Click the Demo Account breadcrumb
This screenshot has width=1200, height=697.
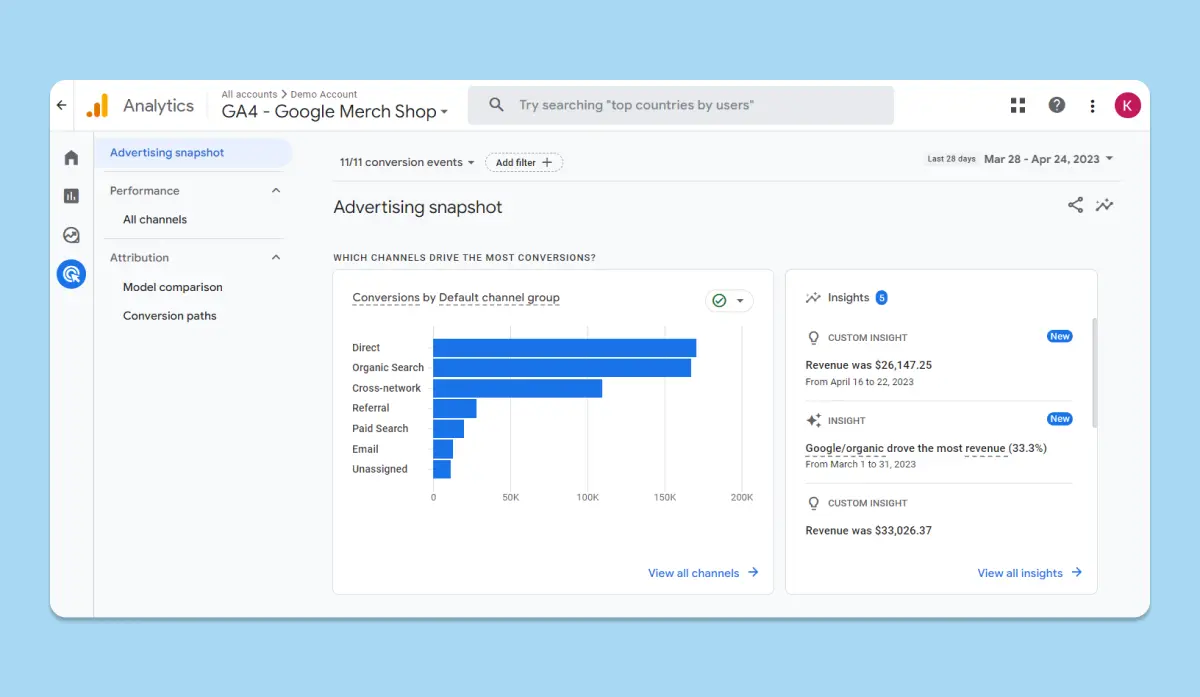point(324,94)
